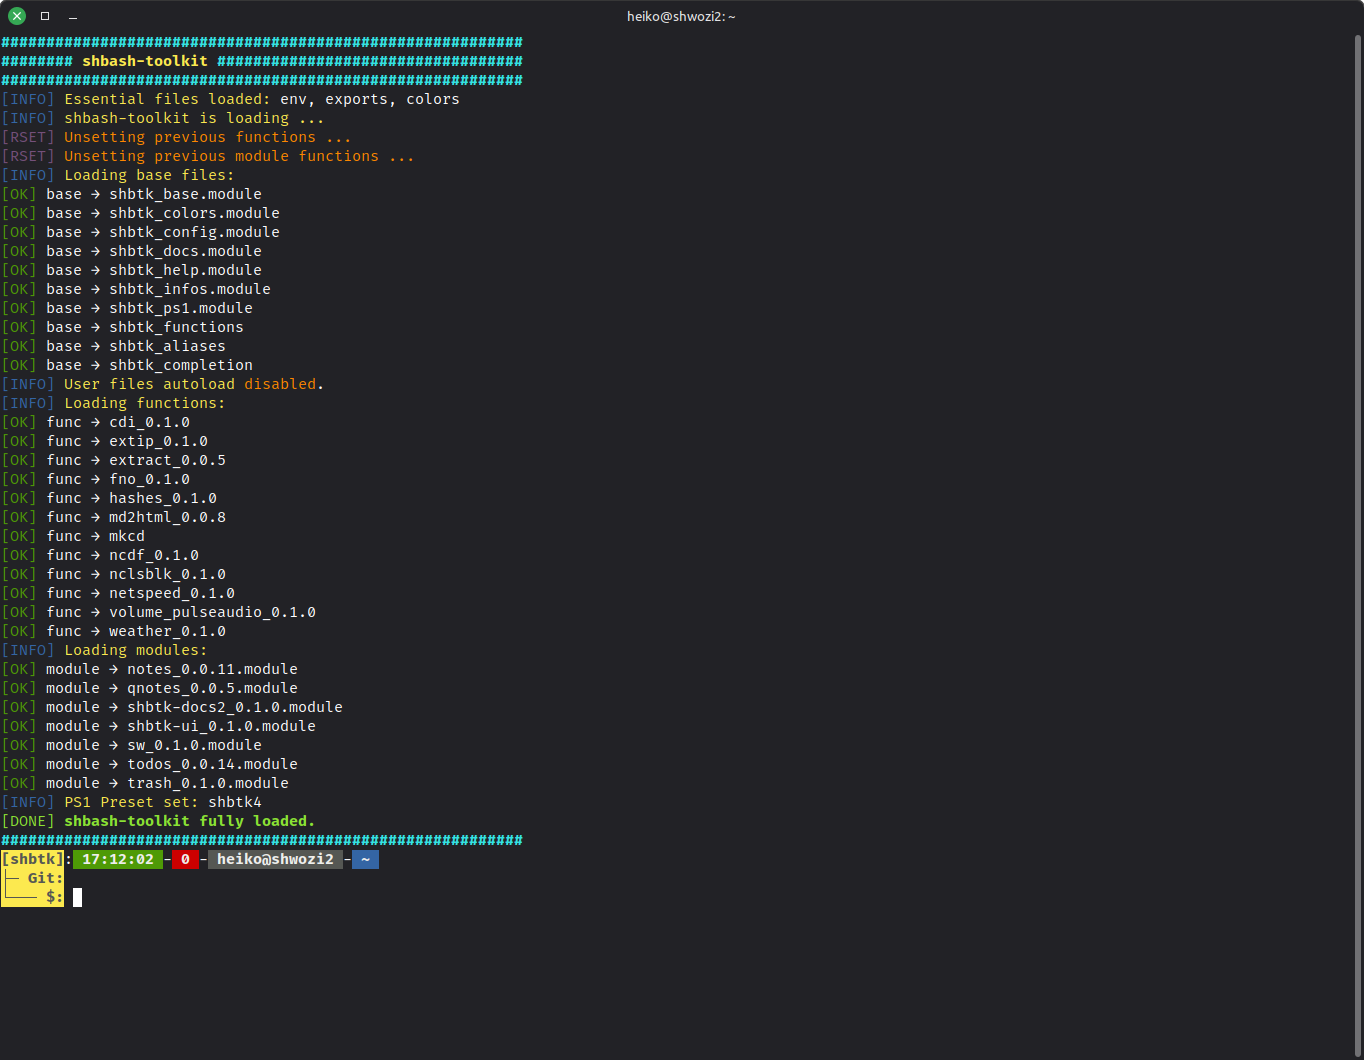Click the green 17:12:02 time segment
The image size is (1364, 1060).
tap(118, 859)
